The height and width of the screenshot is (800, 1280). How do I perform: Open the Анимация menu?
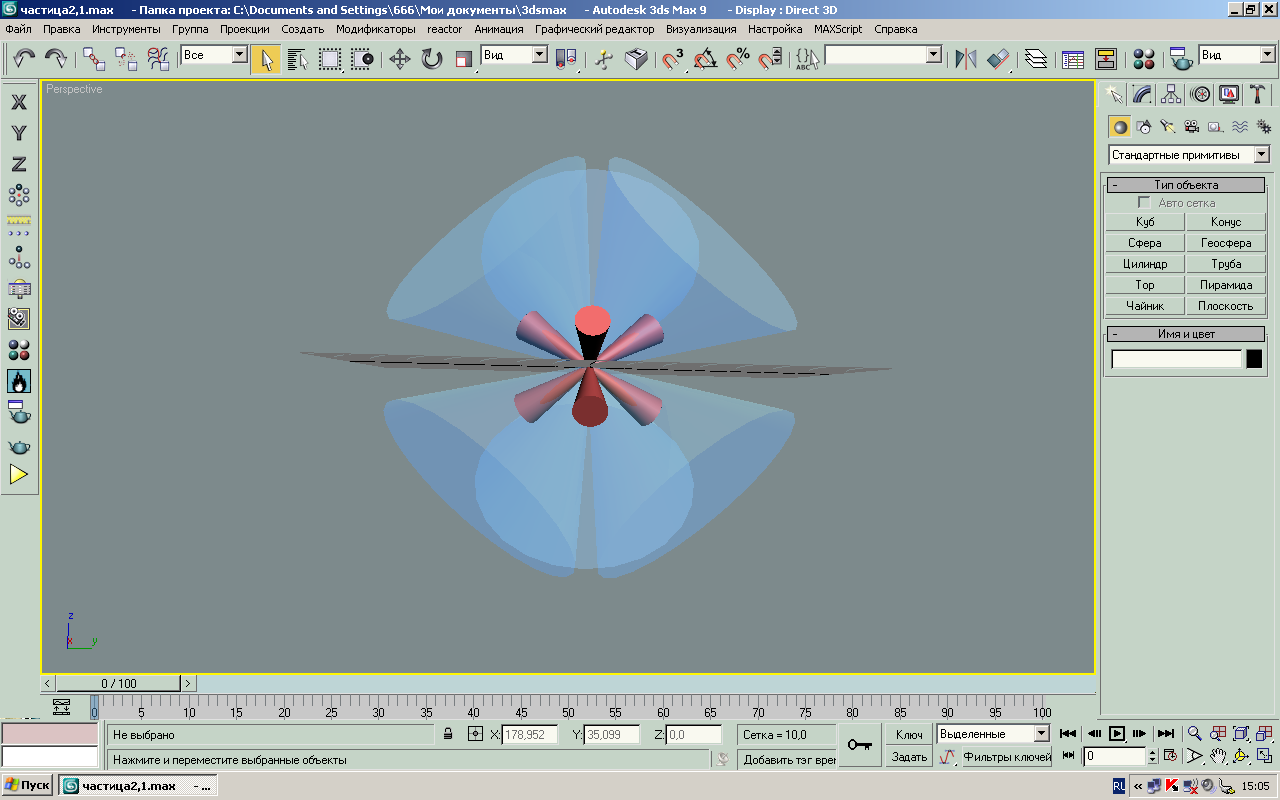[499, 29]
